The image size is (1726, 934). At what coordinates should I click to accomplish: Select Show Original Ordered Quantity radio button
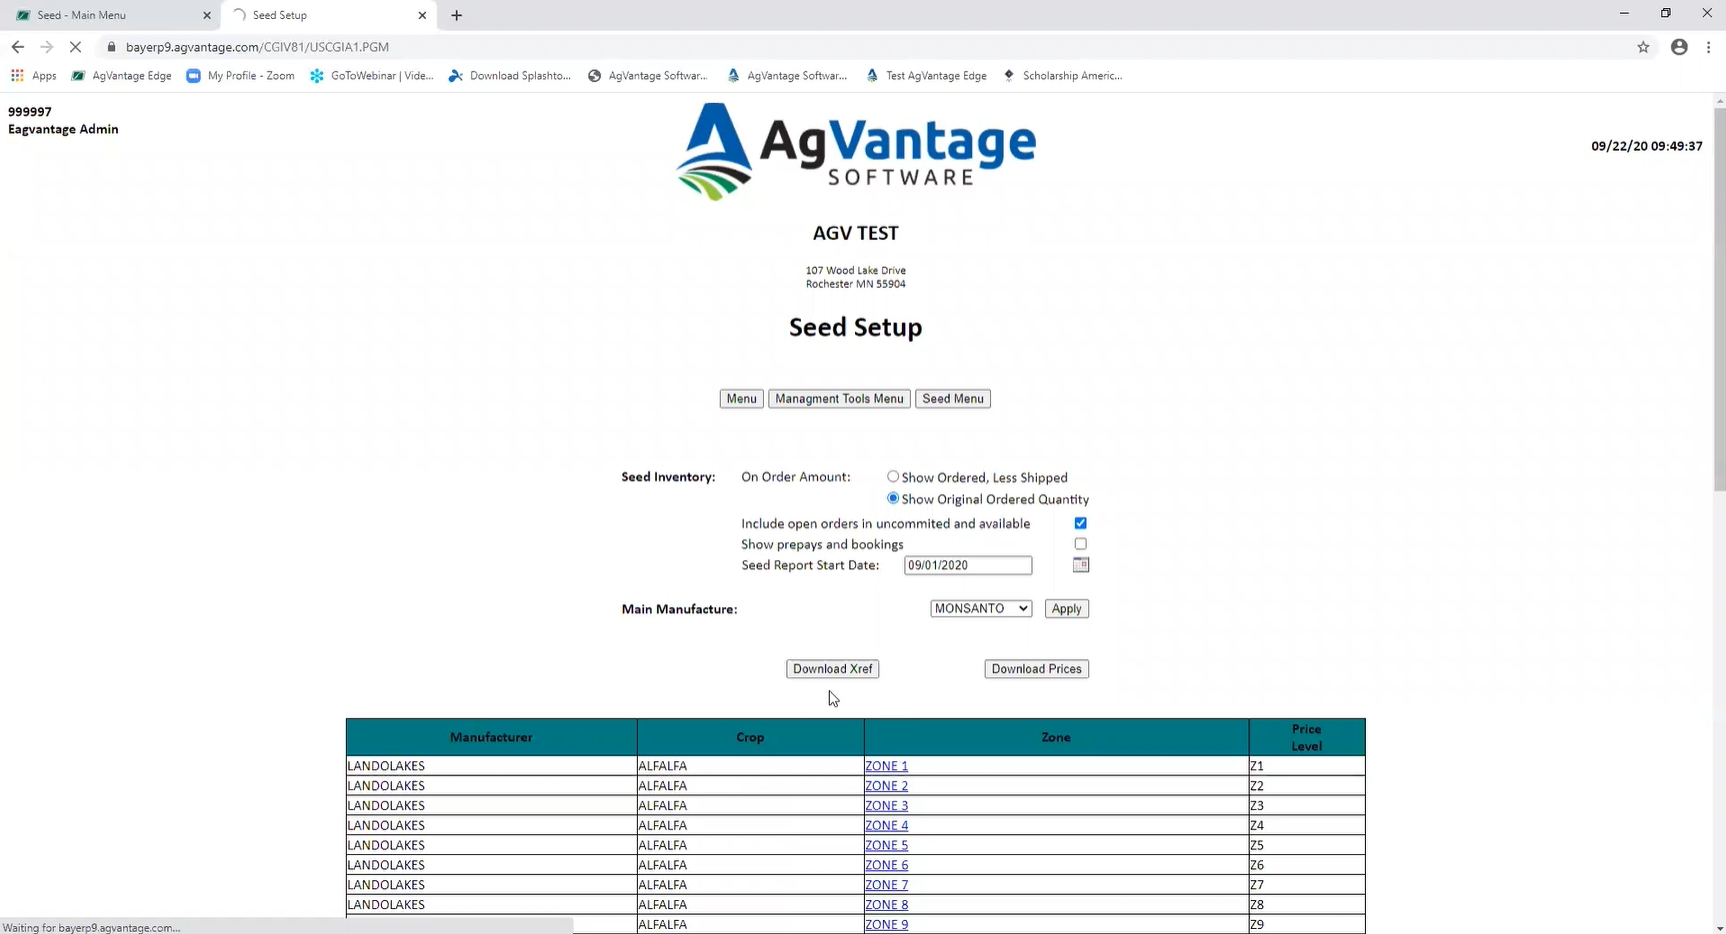point(893,498)
